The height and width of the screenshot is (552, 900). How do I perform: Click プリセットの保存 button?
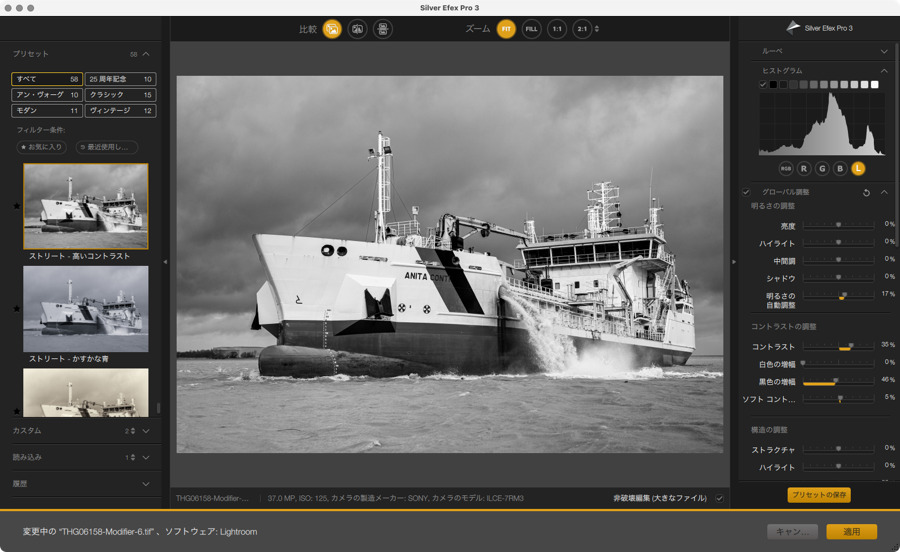819,495
